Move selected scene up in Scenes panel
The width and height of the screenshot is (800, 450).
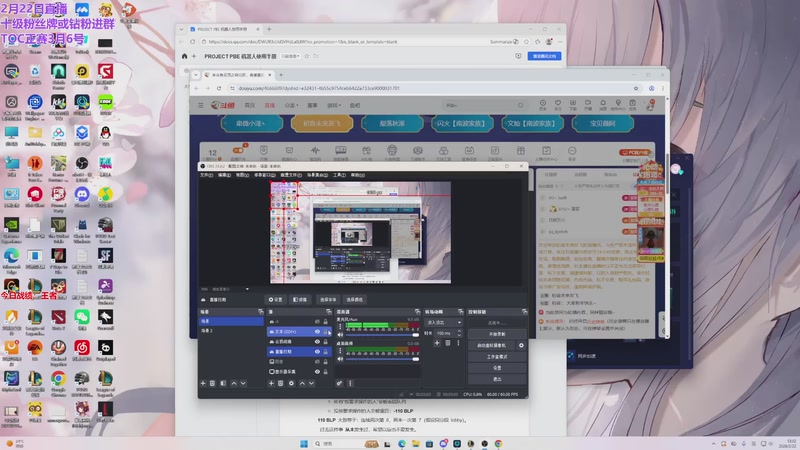tap(234, 383)
